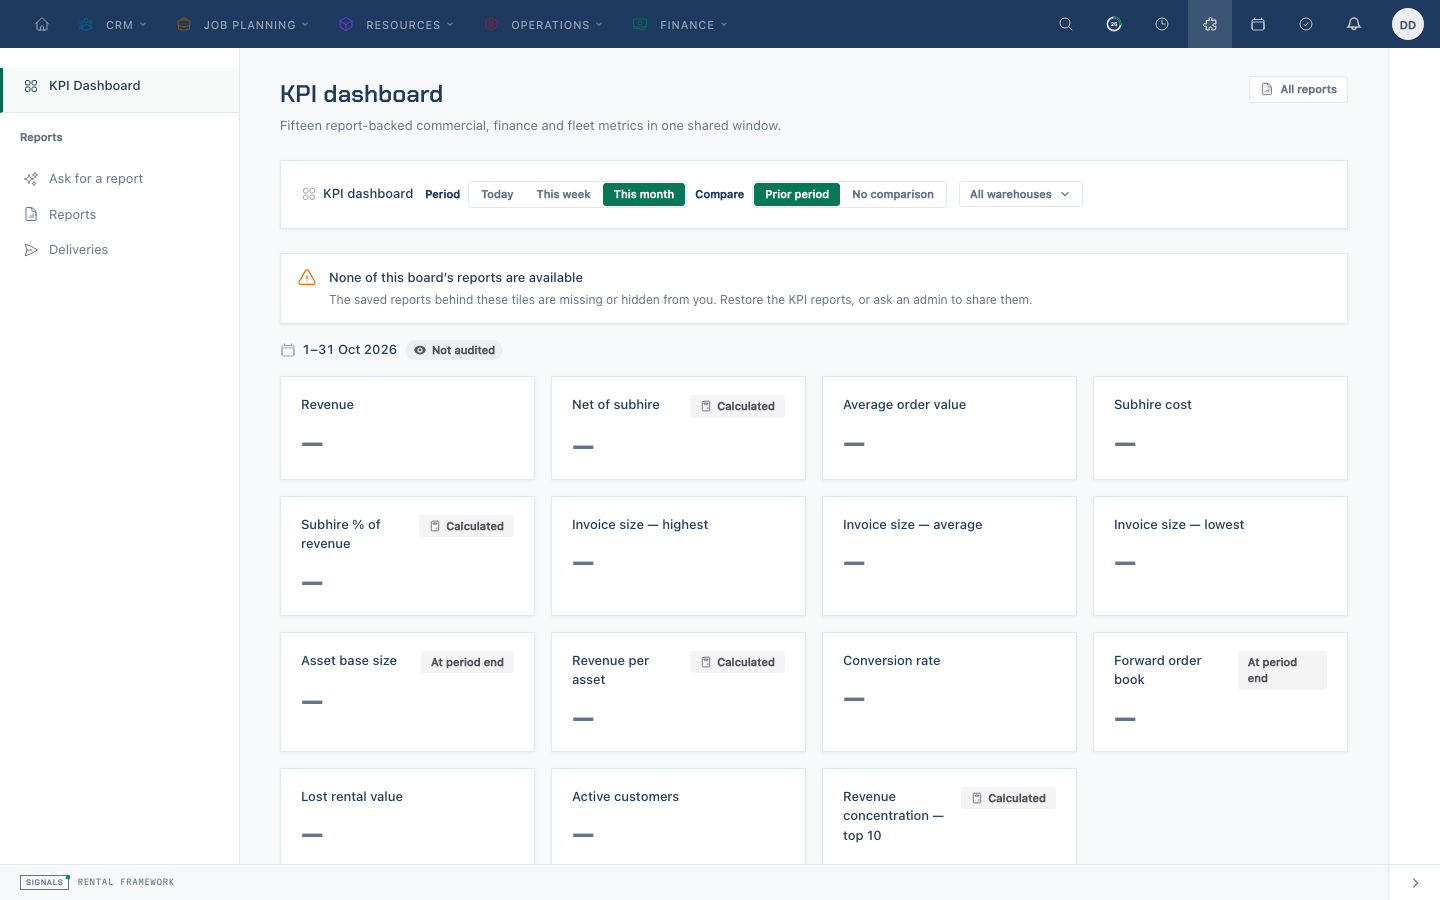This screenshot has width=1440, height=900.
Task: Click the Signals Rental Framework logo
Action: [97, 882]
